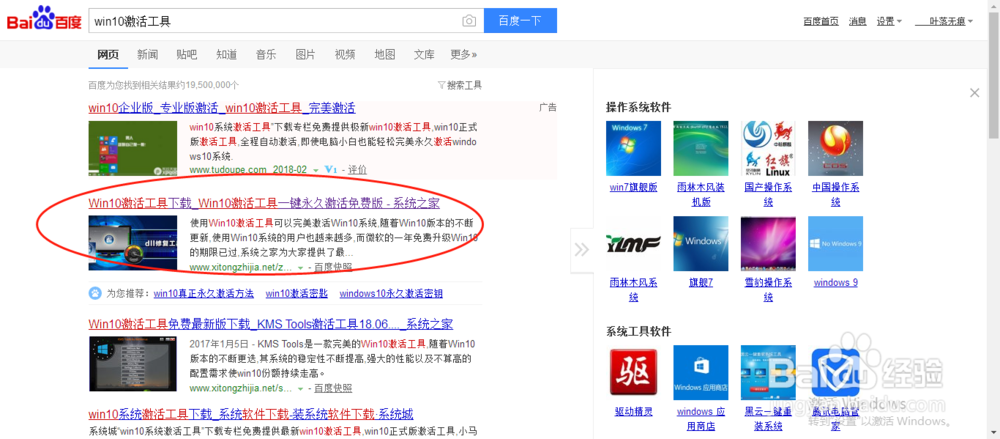The width and height of the screenshot is (1000, 439).
Task: Click the win7旗舰版 icon
Action: [x=633, y=148]
